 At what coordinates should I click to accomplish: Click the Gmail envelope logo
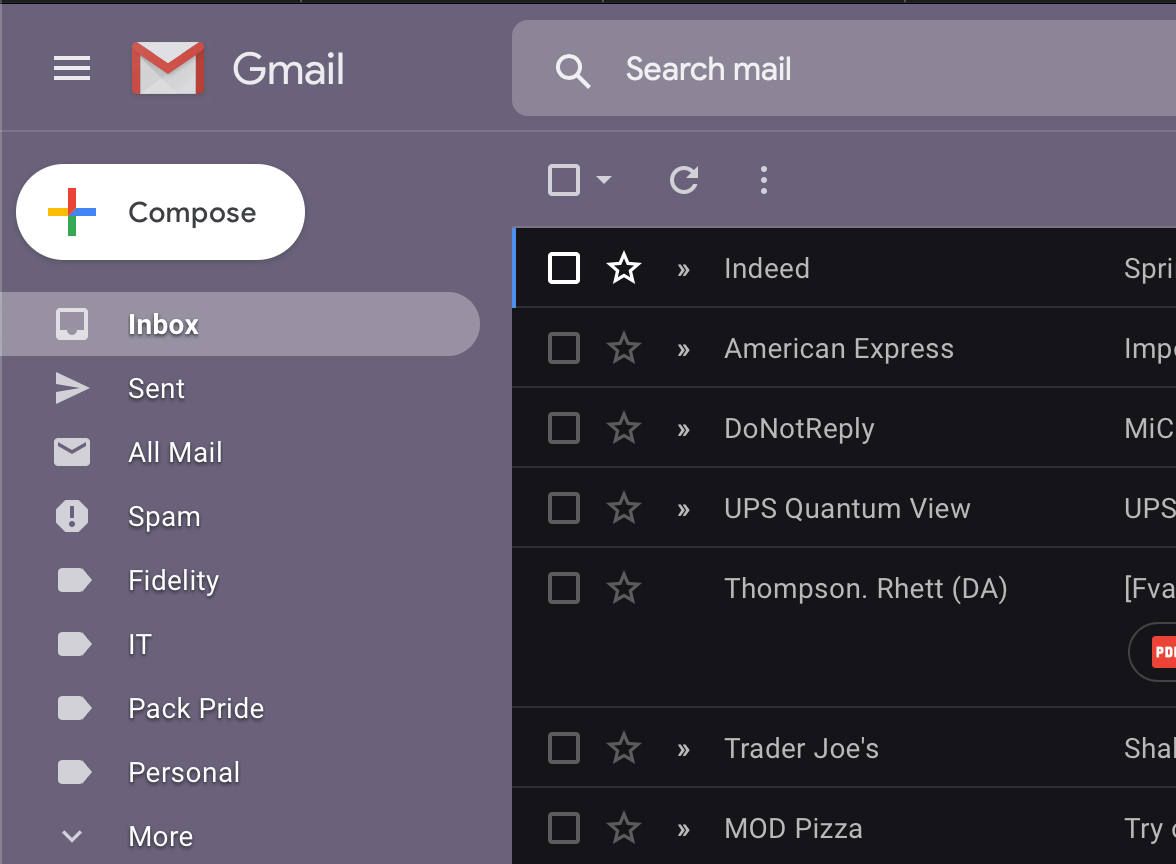click(168, 68)
